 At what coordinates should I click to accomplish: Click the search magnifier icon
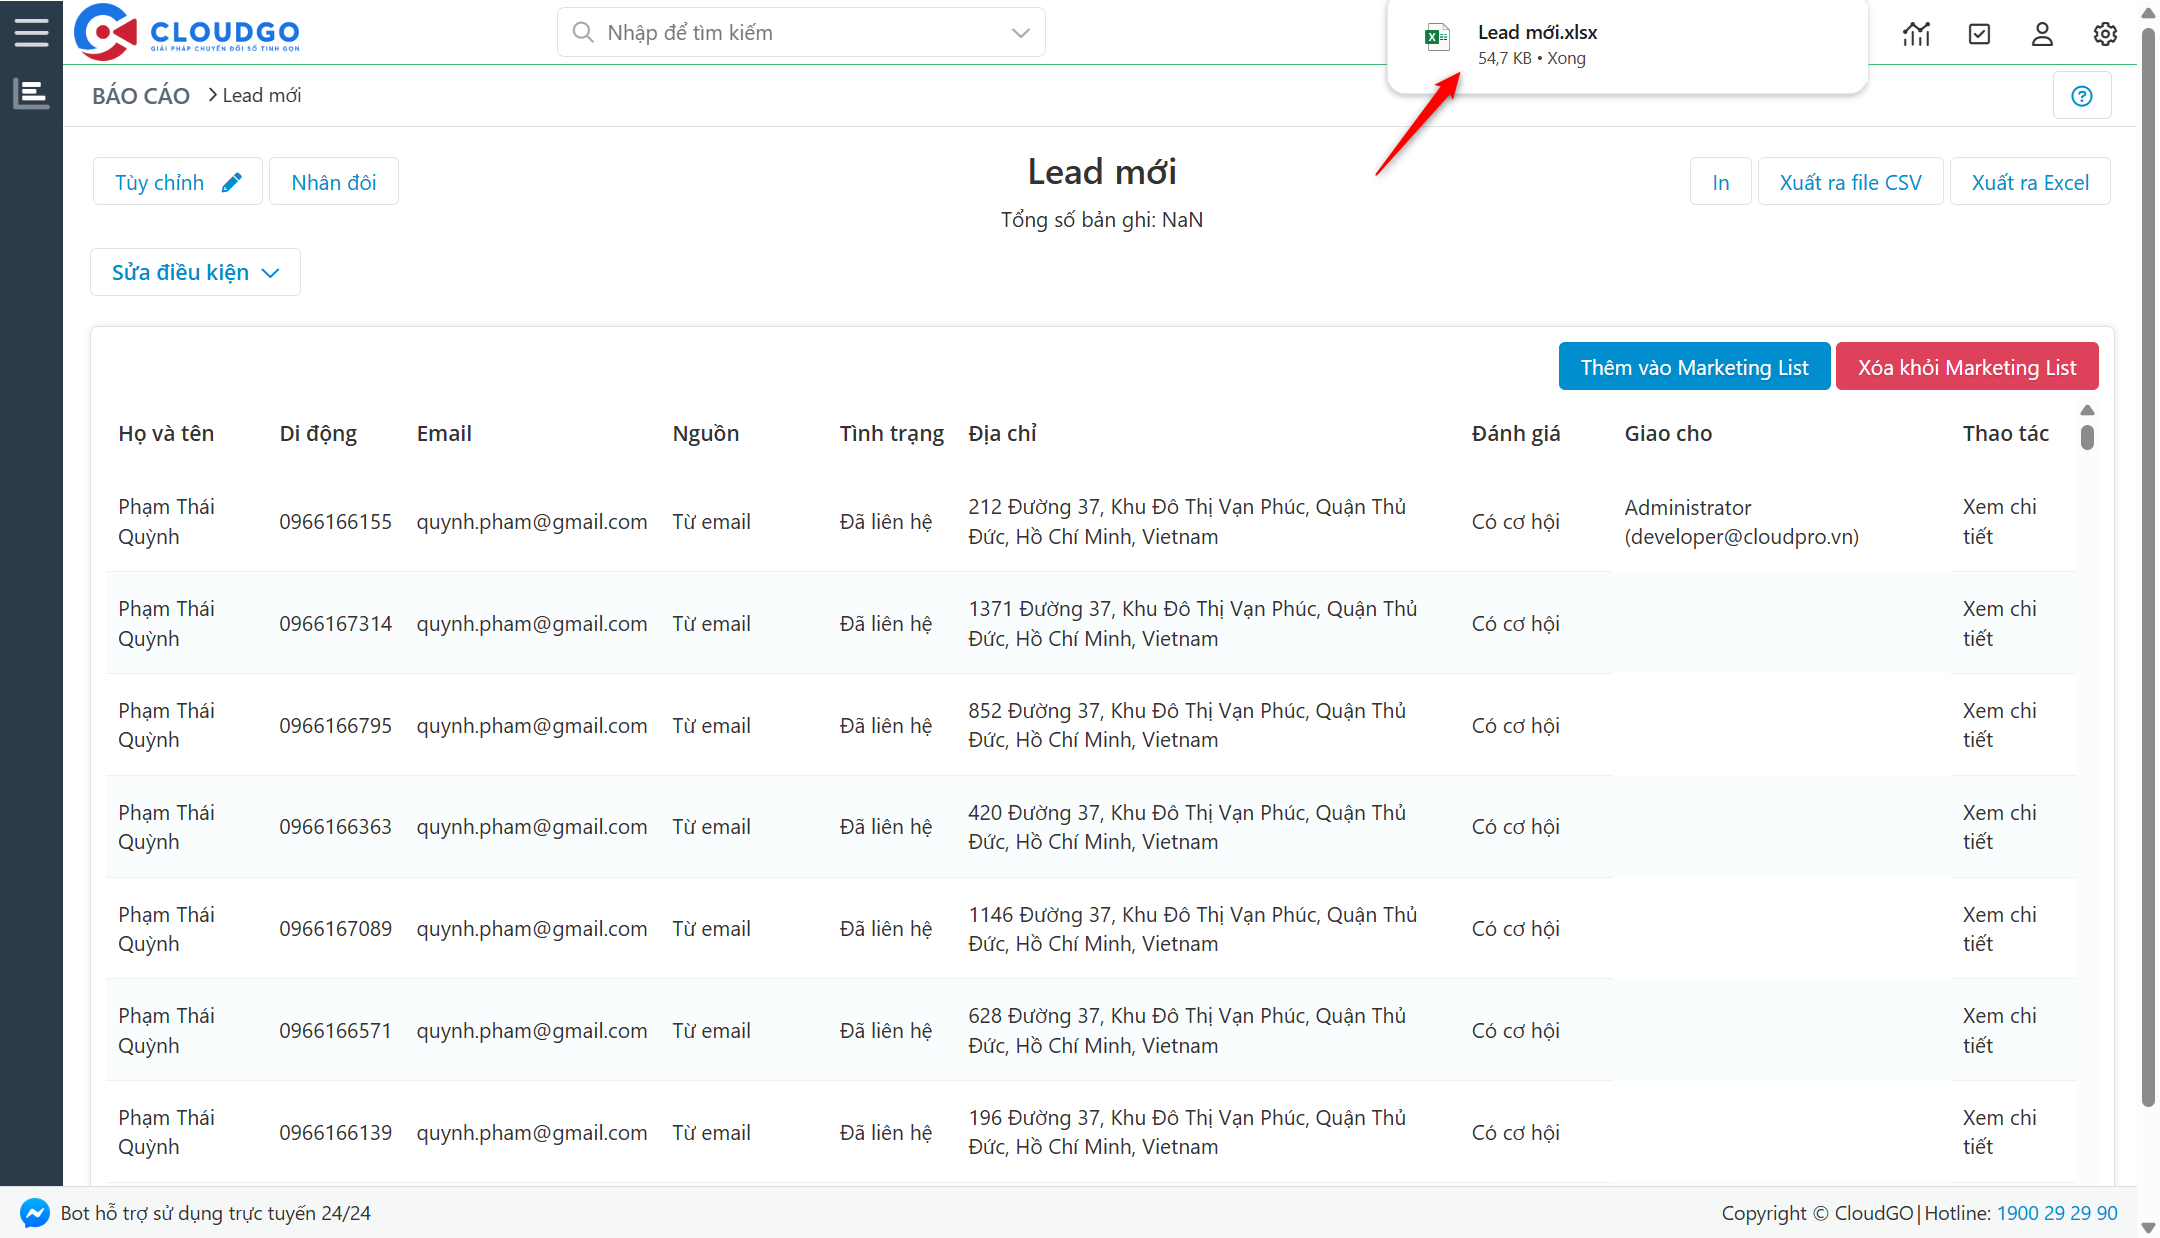tap(583, 32)
